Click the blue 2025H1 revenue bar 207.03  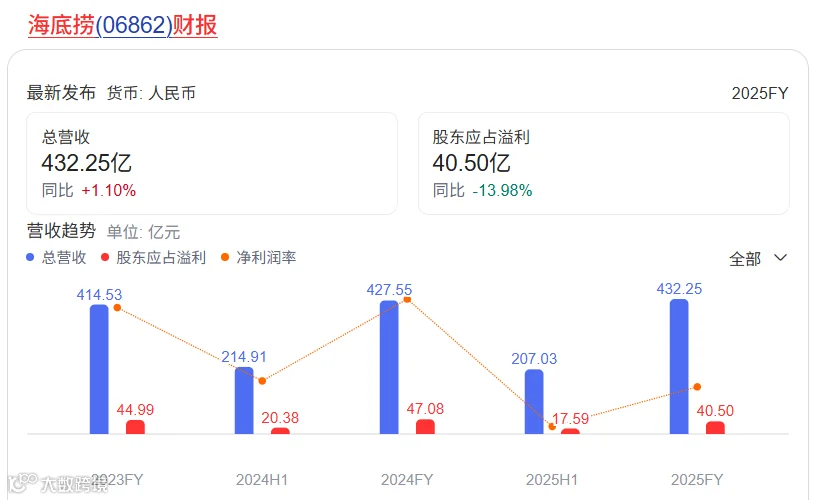coord(534,402)
